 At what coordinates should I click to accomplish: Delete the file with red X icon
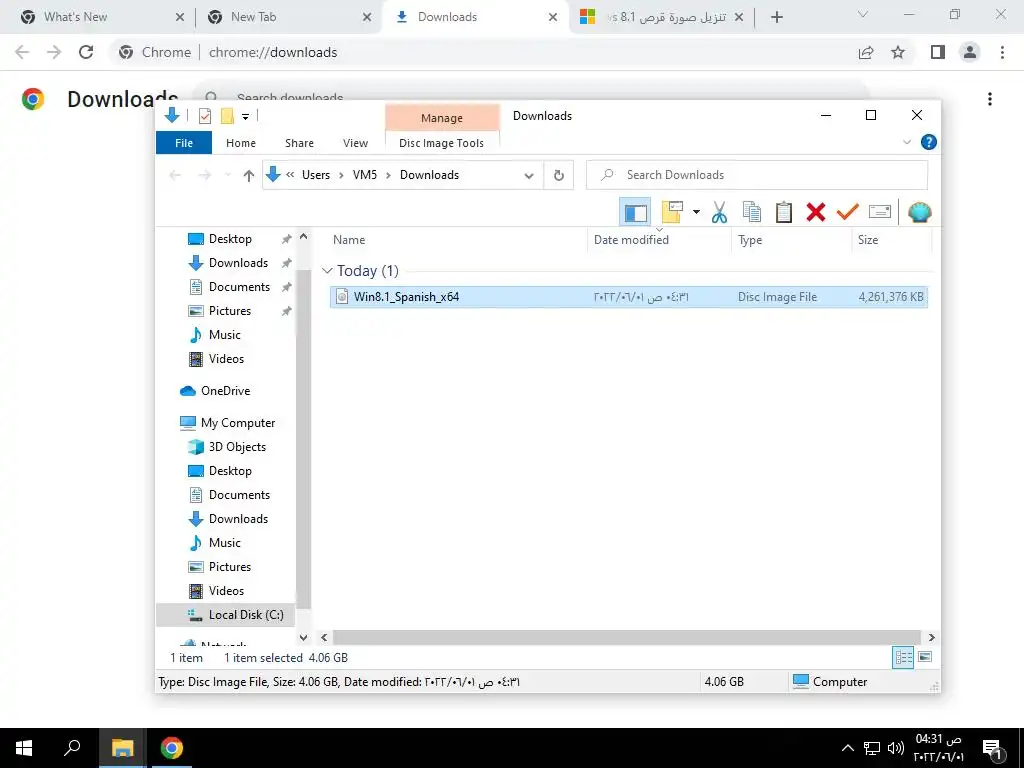pyautogui.click(x=816, y=212)
